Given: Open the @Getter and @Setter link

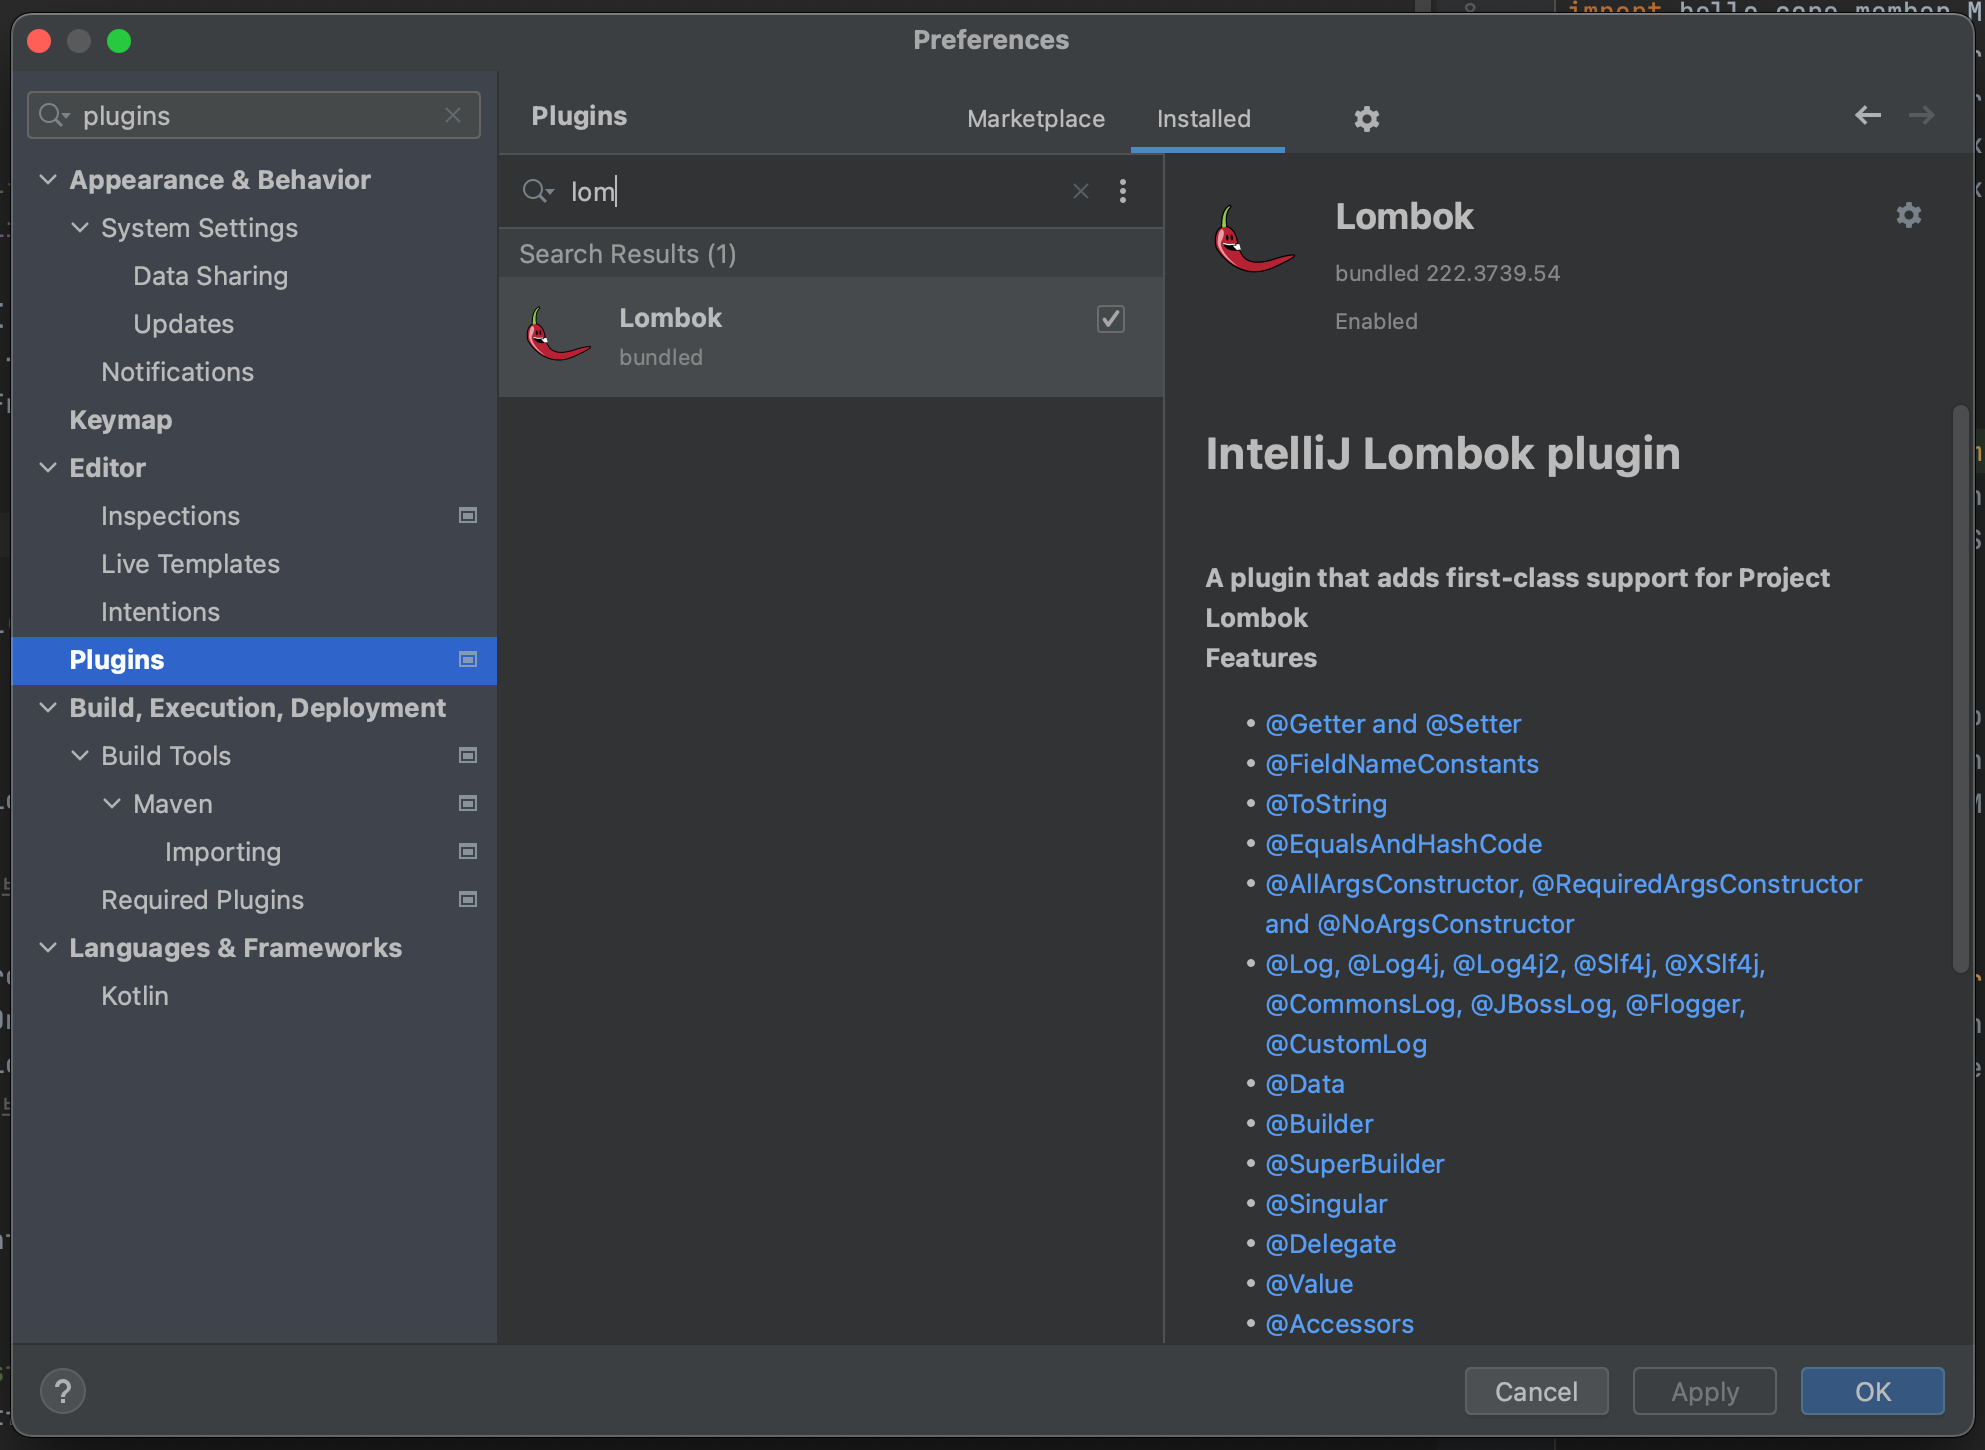Looking at the screenshot, I should (1392, 724).
